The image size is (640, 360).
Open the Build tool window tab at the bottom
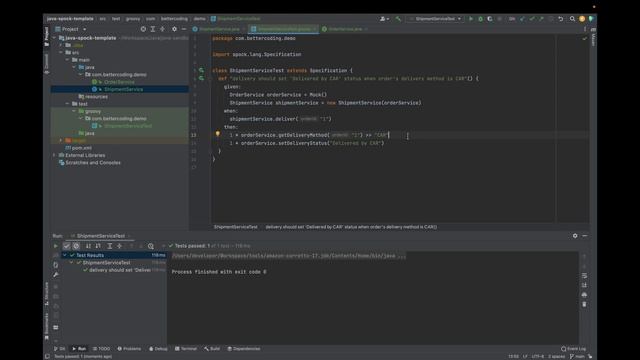[212, 349]
